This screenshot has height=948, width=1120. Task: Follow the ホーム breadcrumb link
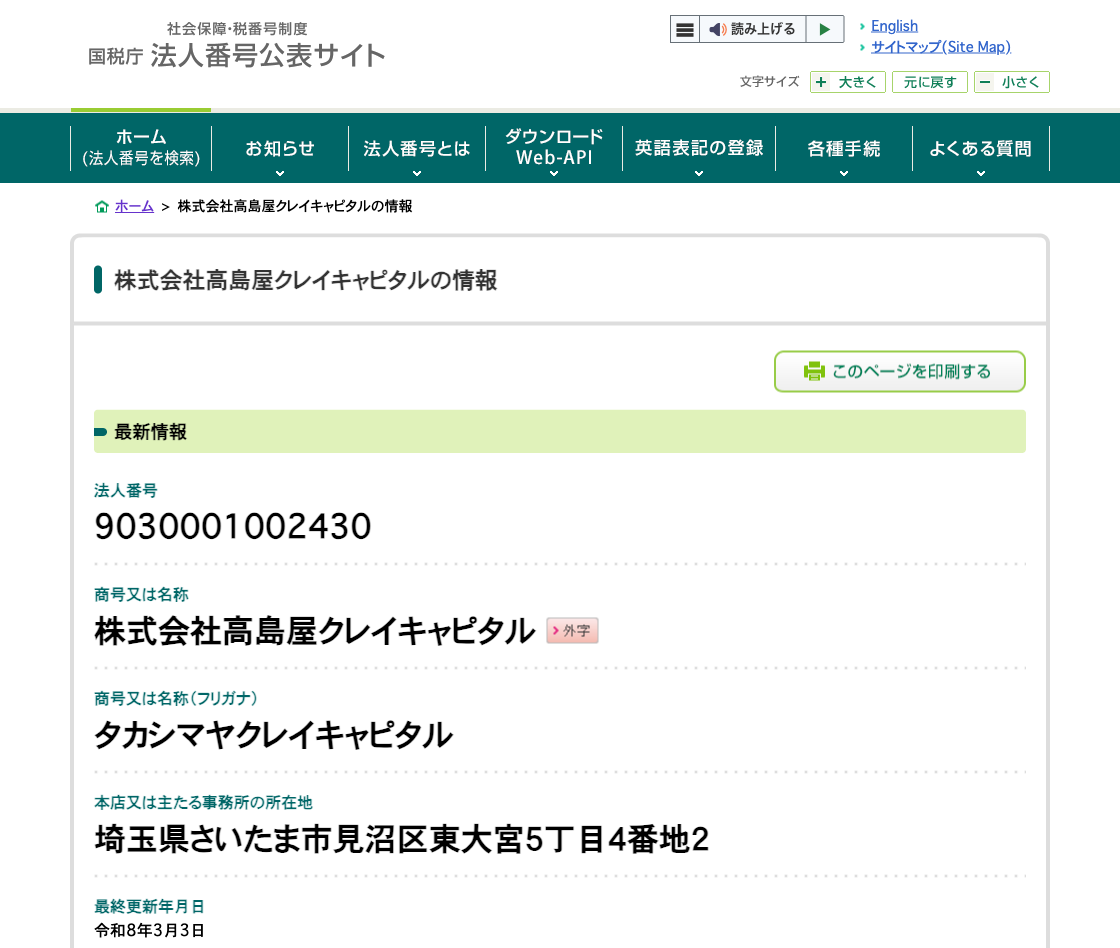point(134,206)
